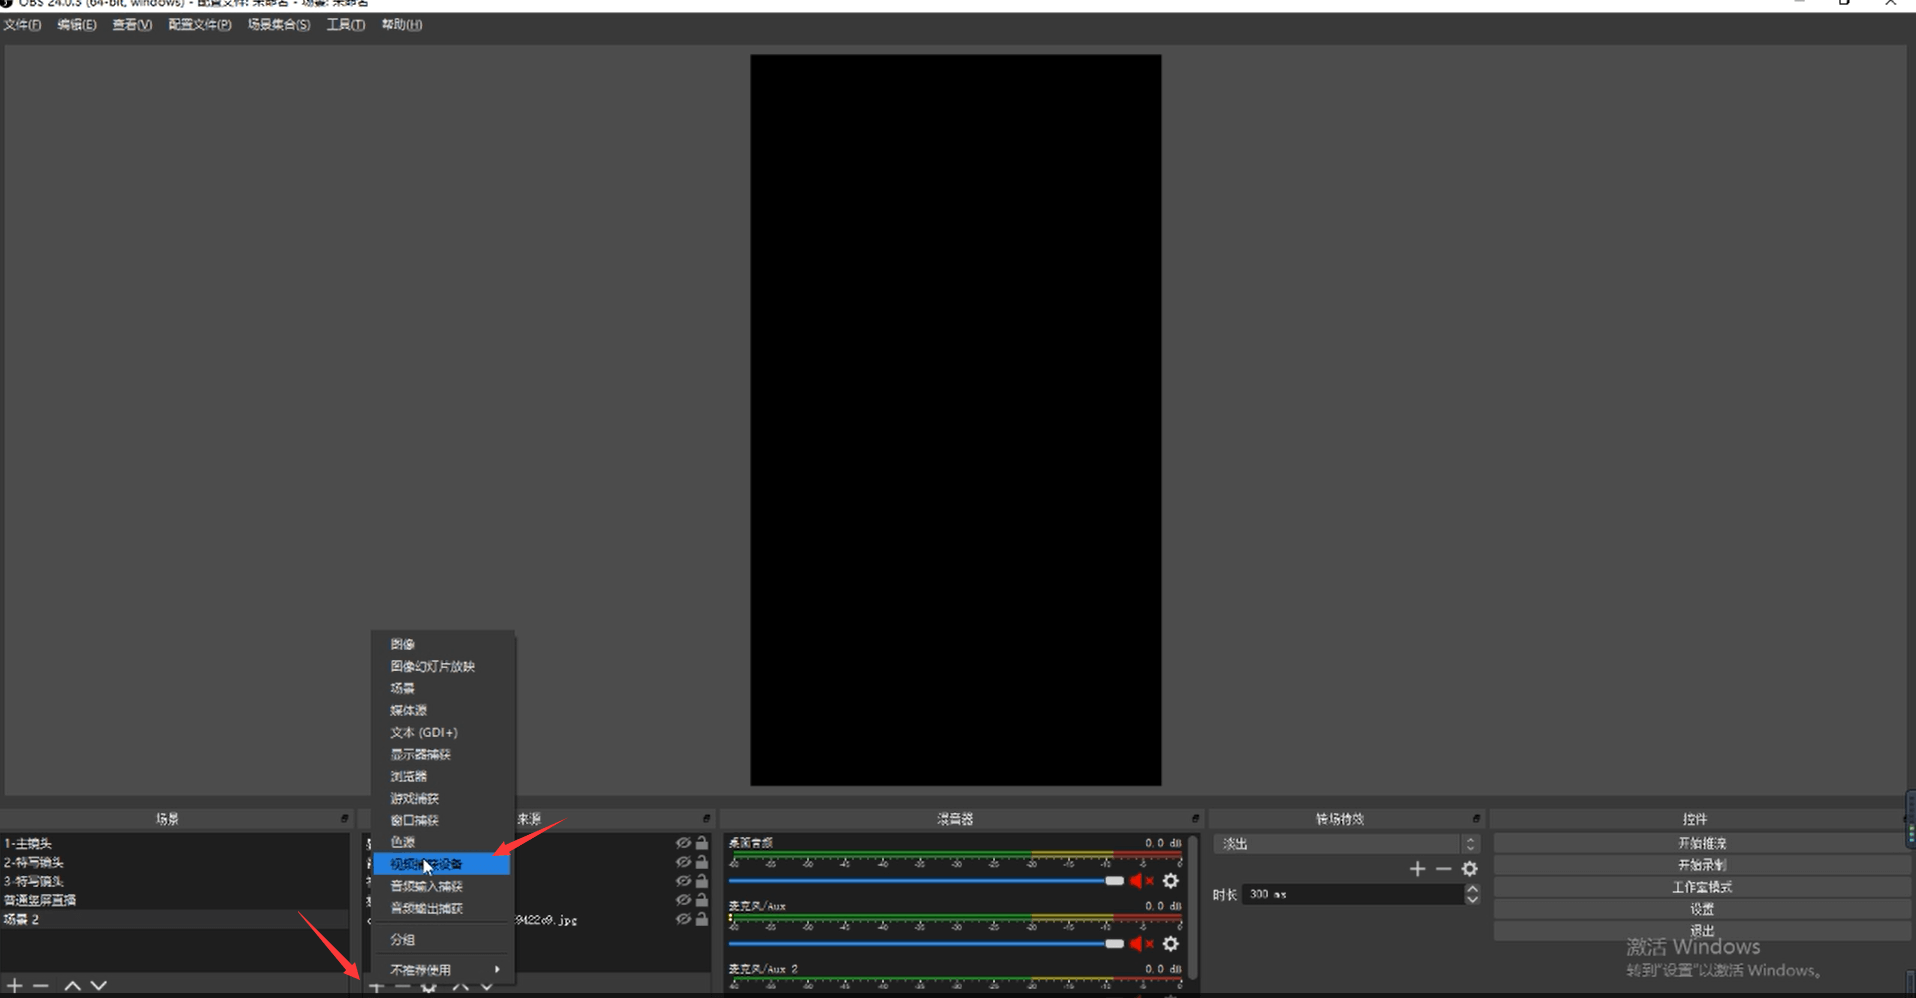Open the 场景集合(S) menu
This screenshot has width=1916, height=998.
[279, 25]
